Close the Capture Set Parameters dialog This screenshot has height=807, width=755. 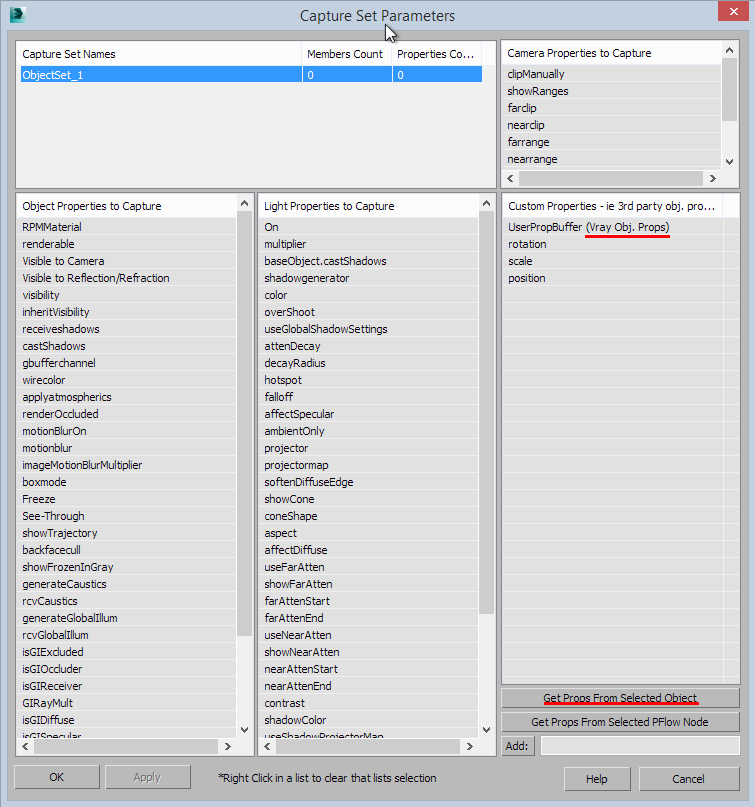click(731, 14)
